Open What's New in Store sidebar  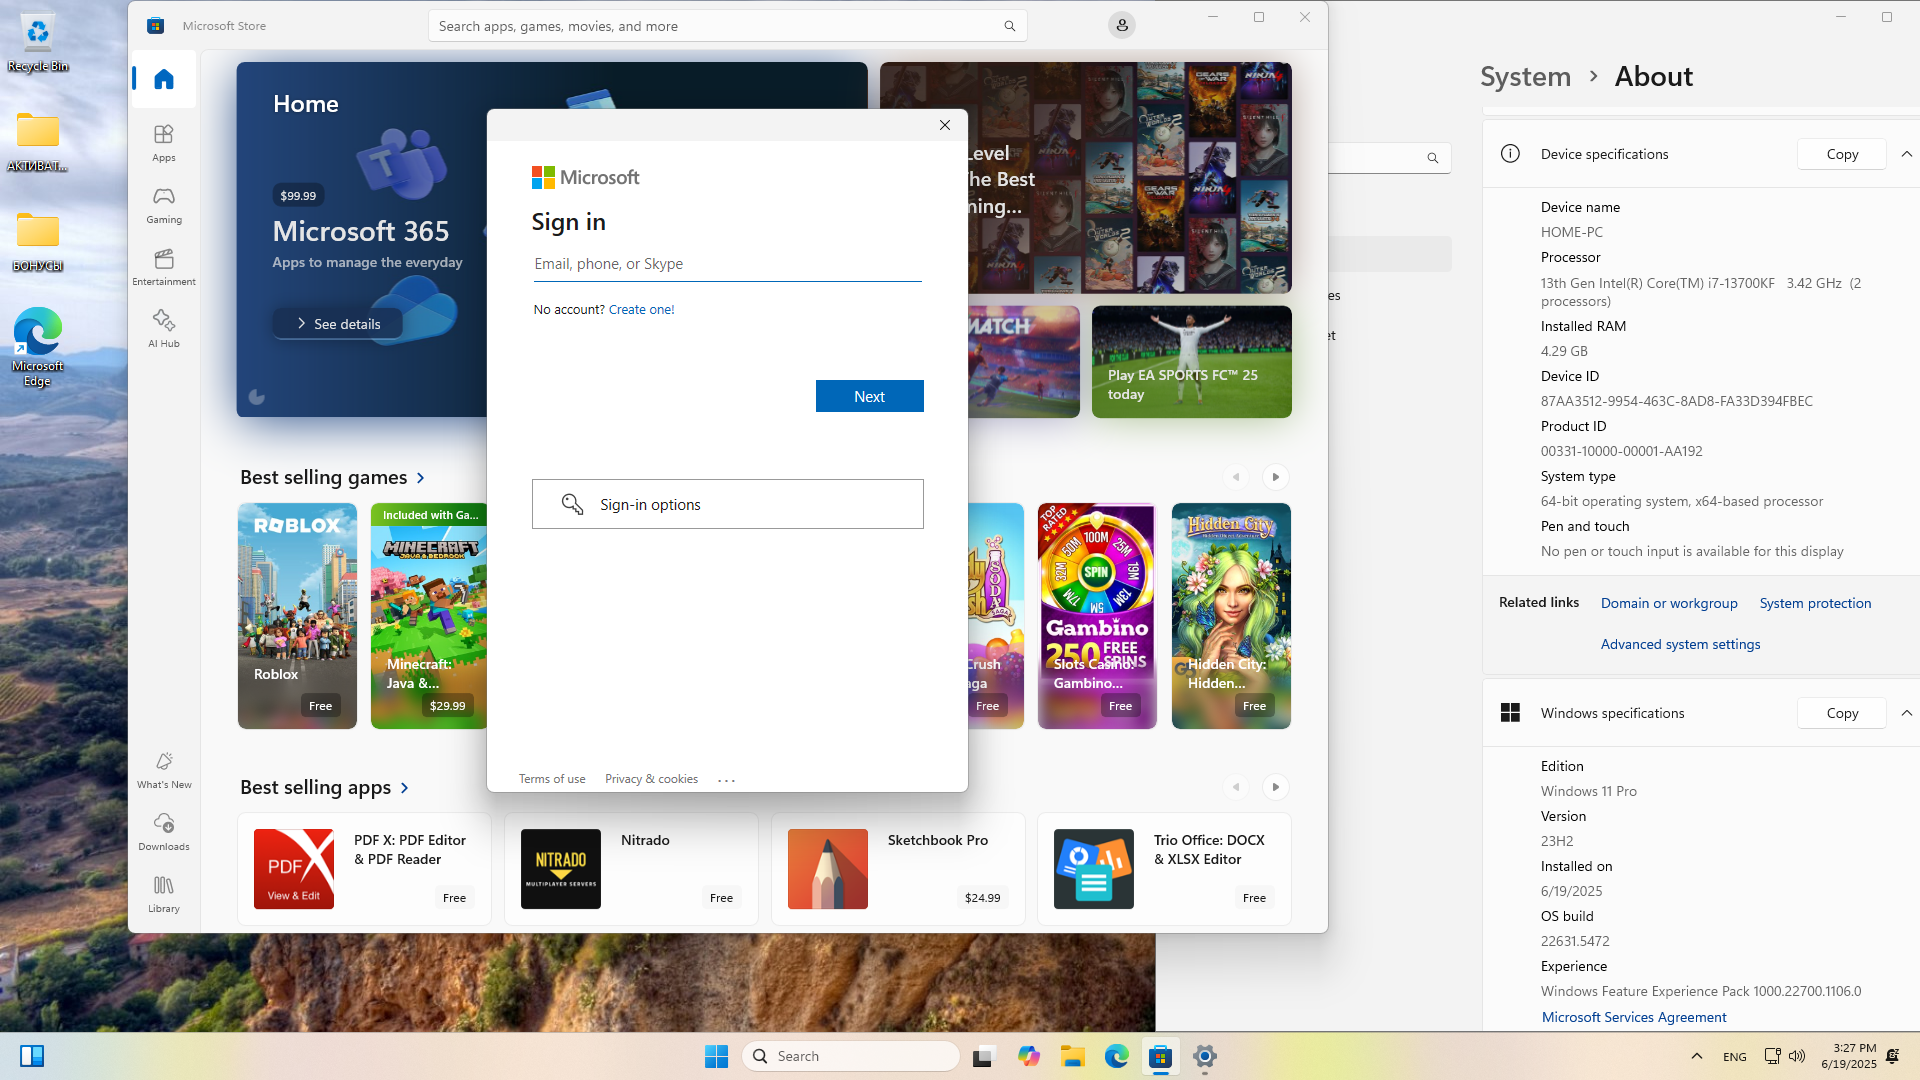164,769
